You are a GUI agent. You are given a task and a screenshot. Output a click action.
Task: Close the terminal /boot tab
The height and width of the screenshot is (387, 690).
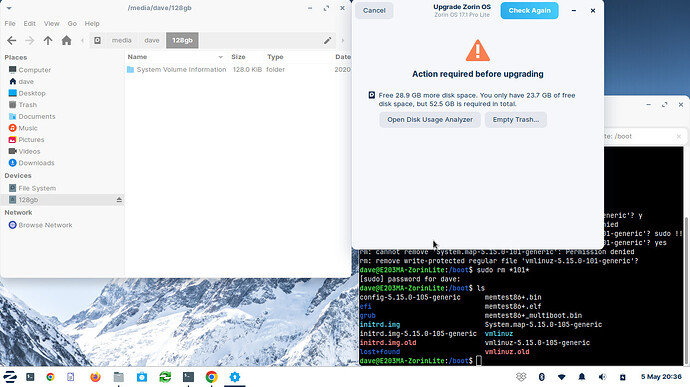pyautogui.click(x=679, y=136)
